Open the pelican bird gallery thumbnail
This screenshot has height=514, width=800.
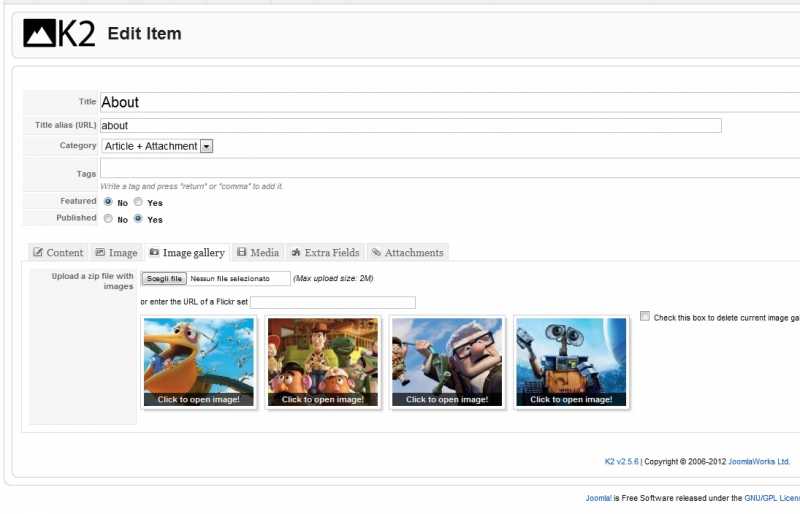coord(199,362)
